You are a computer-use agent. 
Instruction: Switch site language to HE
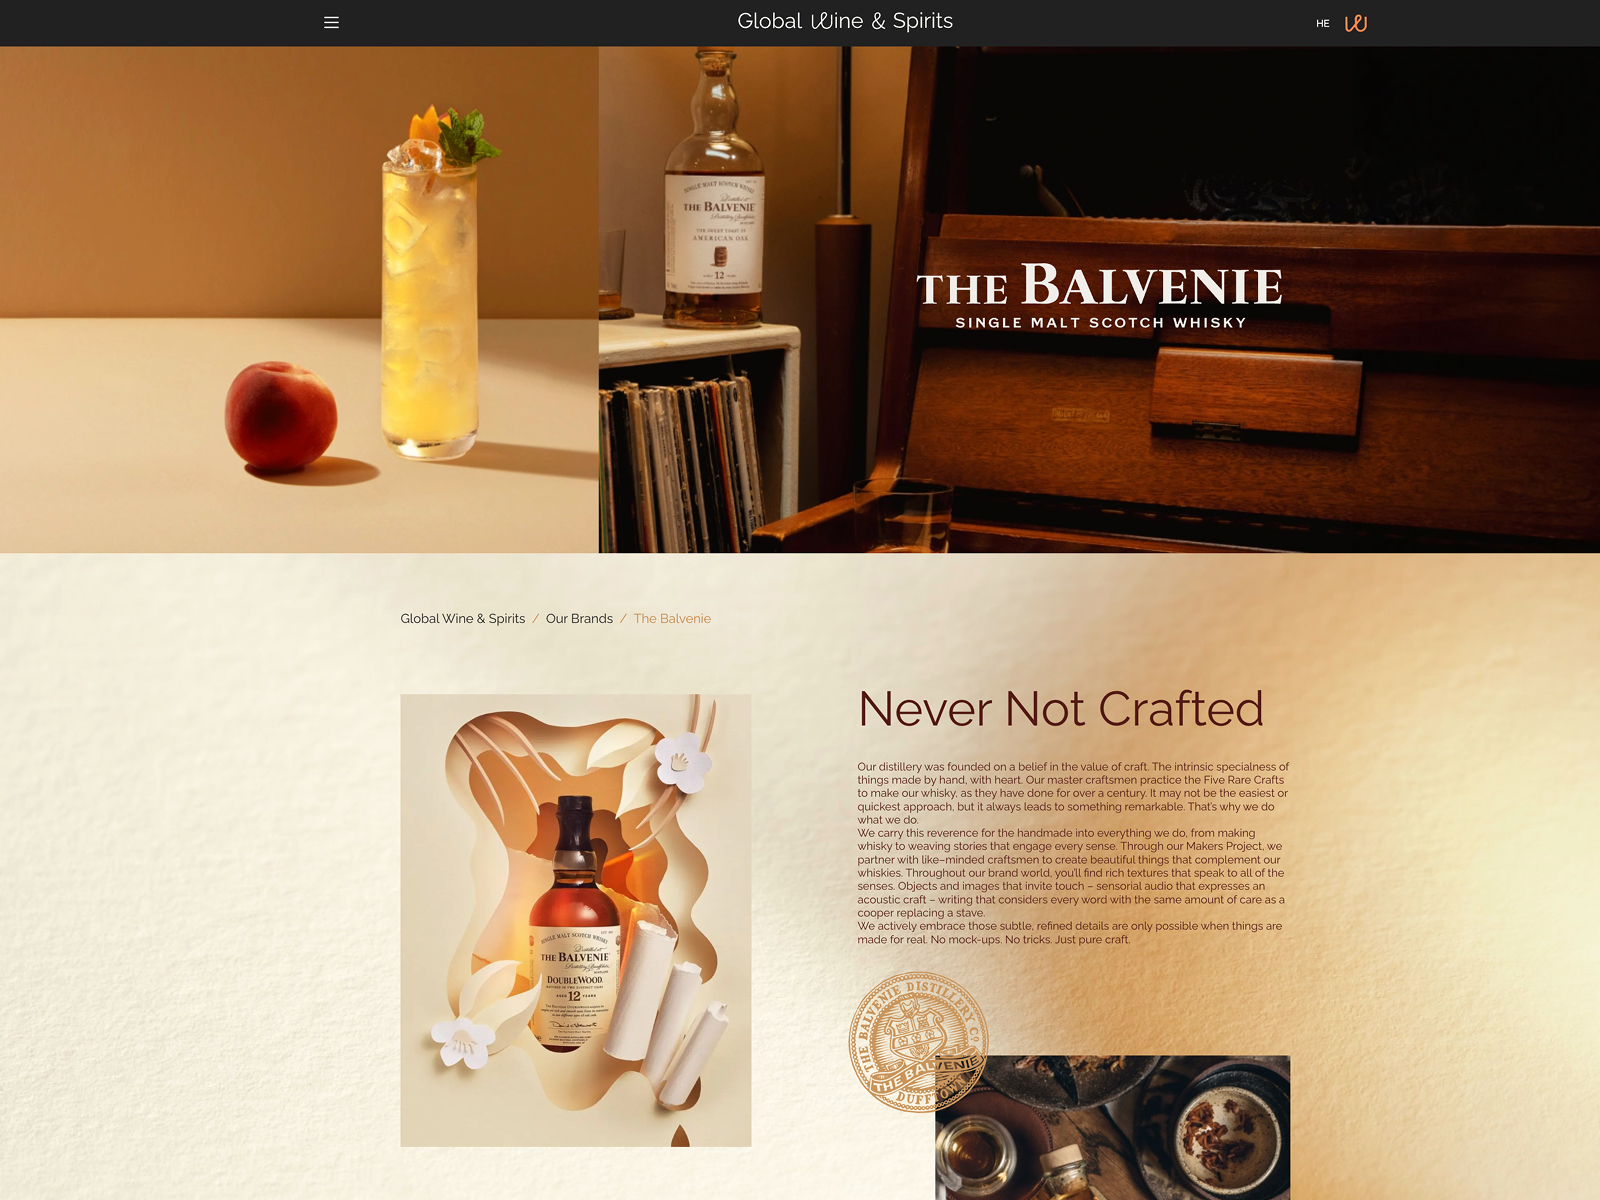(x=1322, y=23)
